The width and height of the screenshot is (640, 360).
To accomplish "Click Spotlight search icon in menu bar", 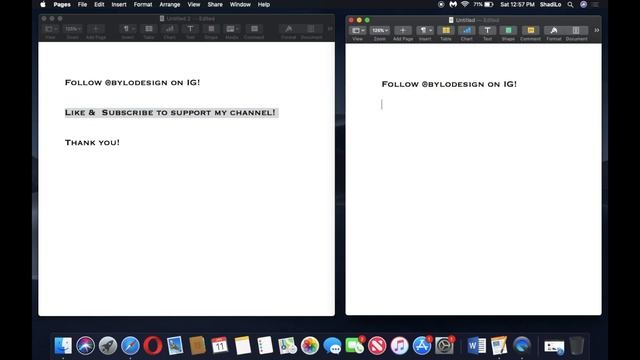I will [x=570, y=4].
